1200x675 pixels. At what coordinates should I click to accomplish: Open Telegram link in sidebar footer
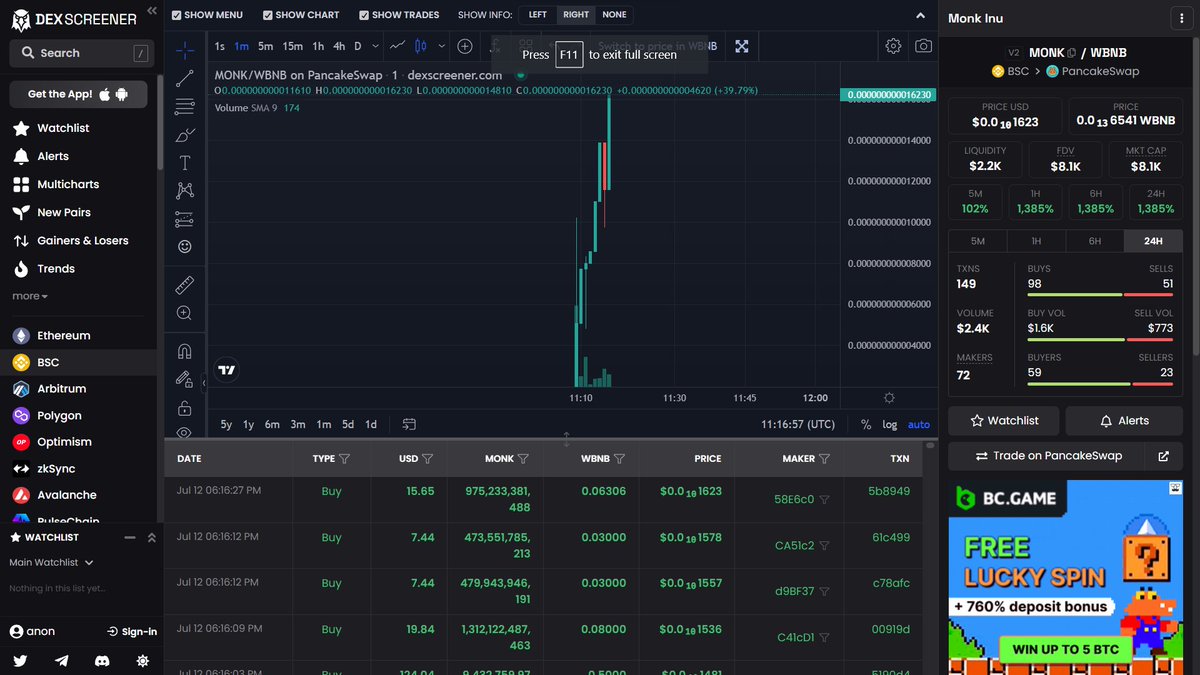[x=62, y=661]
